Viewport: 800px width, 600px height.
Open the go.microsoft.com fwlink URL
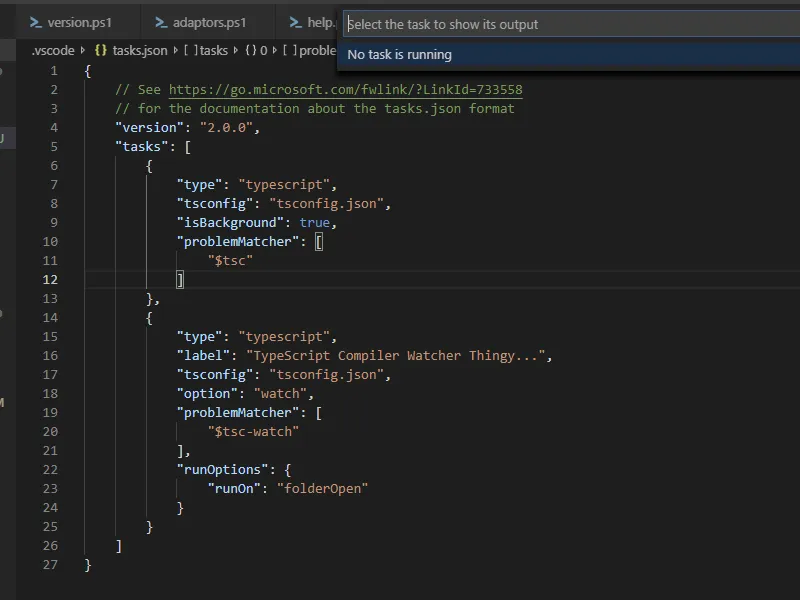point(345,90)
